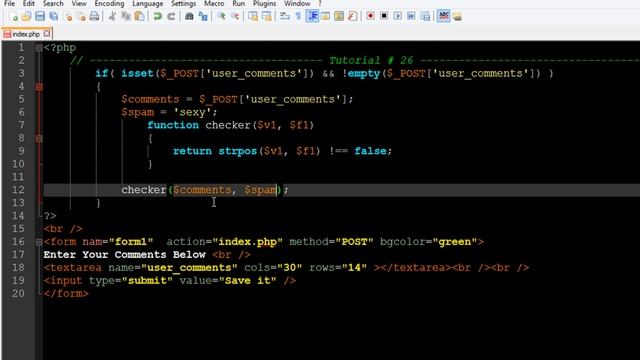Open Find with the binoculars icon
Image resolution: width=640 pixels, height=360 pixels.
pyautogui.click(x=189, y=16)
